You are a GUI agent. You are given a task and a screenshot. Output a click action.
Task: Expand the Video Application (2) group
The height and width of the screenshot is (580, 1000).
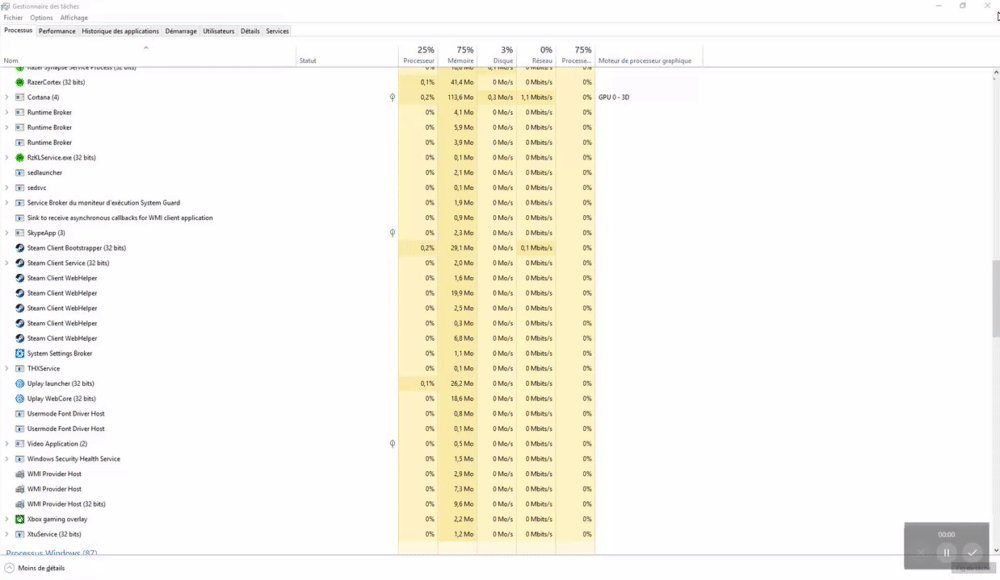coord(7,444)
